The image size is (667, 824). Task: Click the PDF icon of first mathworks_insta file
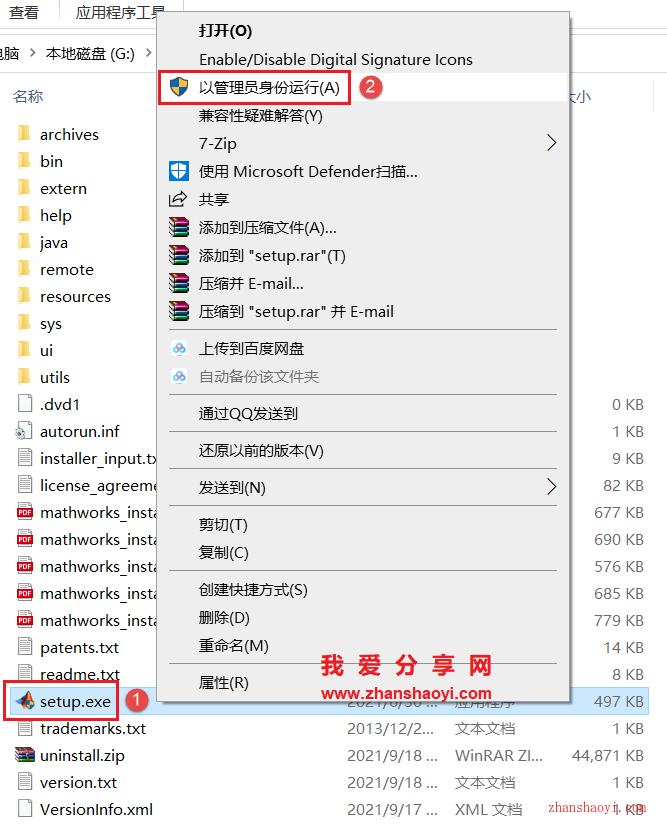click(x=25, y=512)
